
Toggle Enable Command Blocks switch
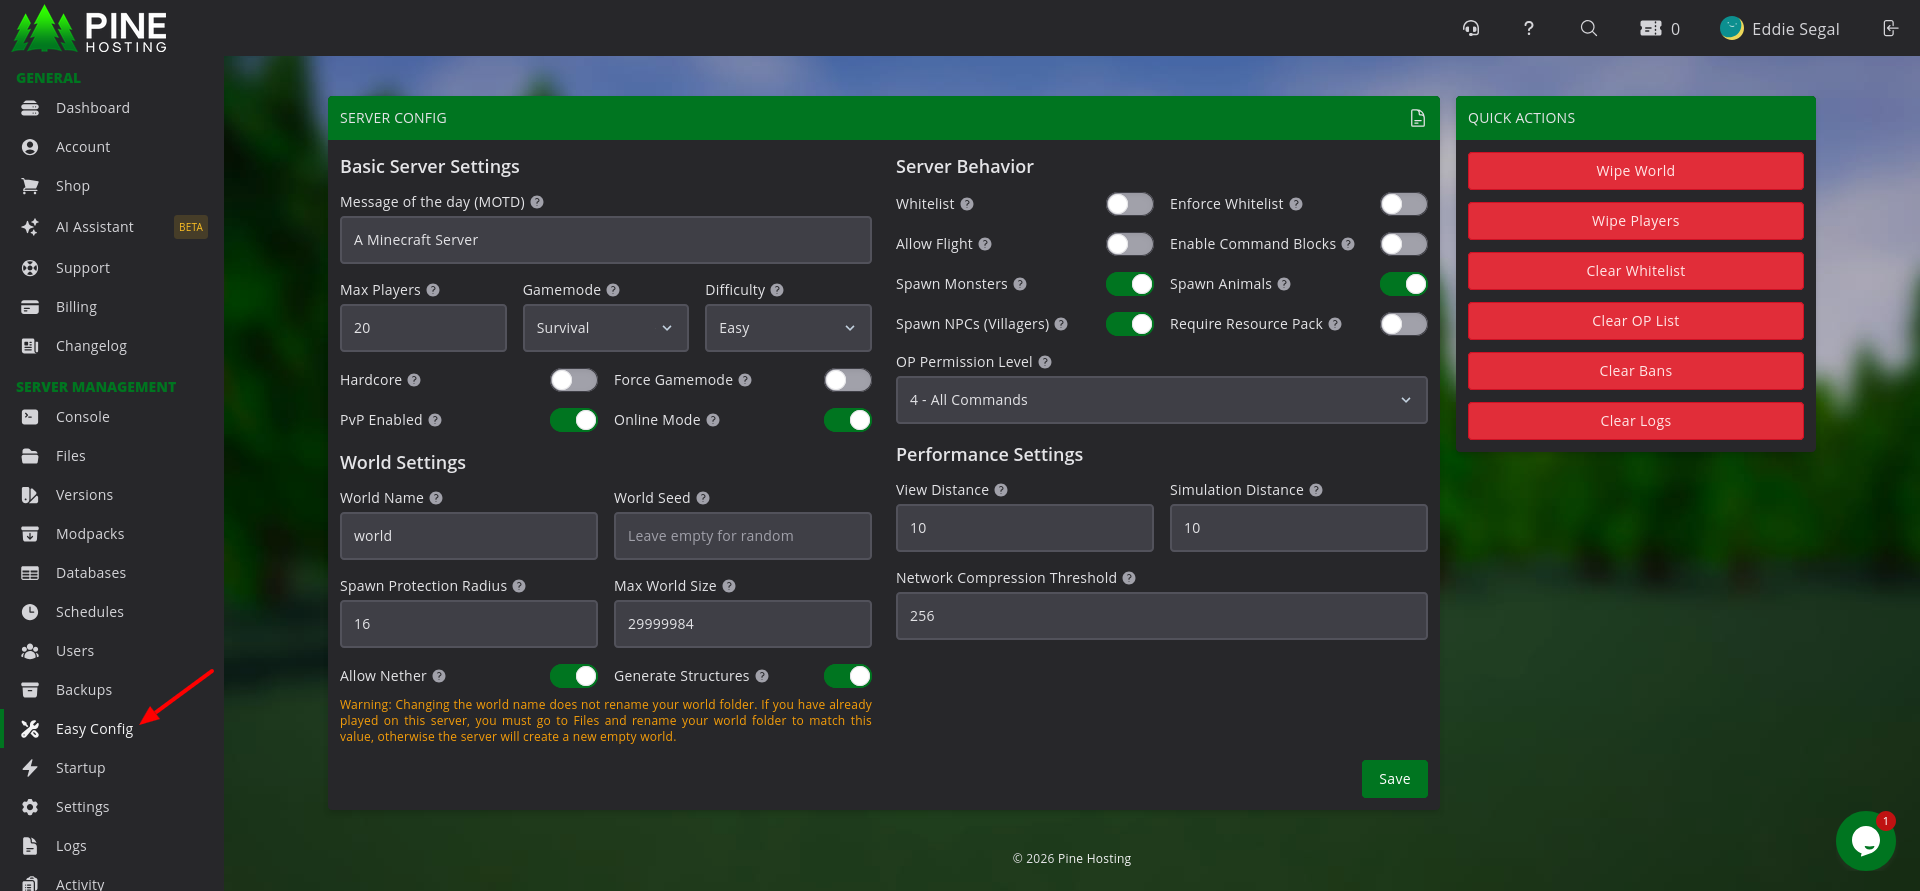pos(1404,244)
